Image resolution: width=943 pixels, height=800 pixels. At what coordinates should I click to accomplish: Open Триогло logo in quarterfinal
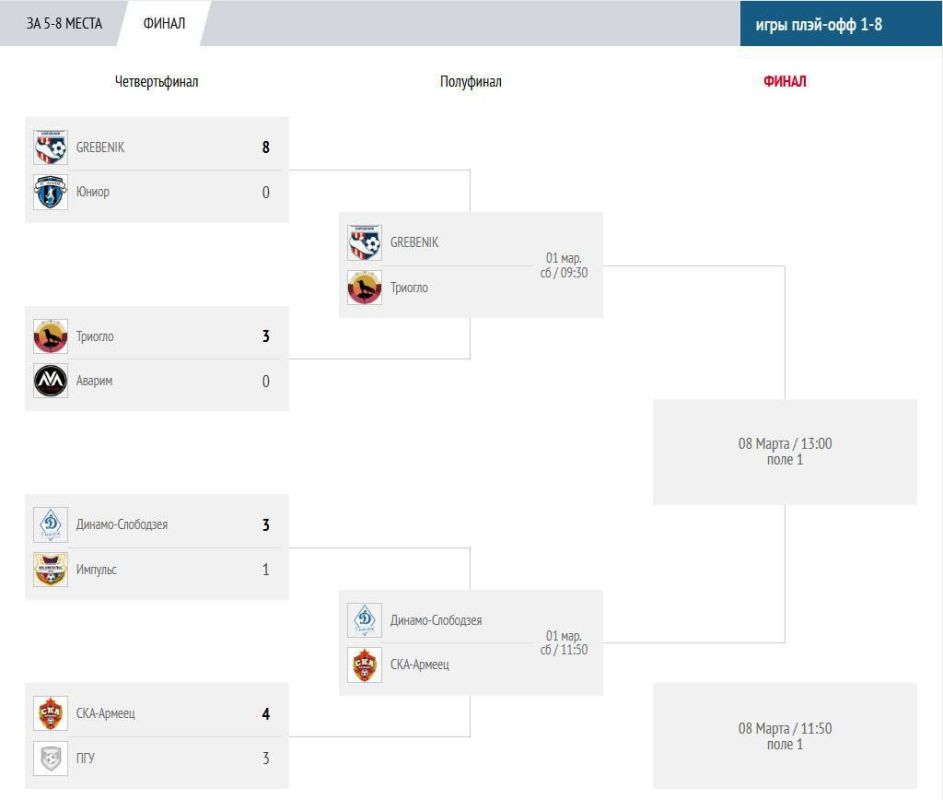51,336
